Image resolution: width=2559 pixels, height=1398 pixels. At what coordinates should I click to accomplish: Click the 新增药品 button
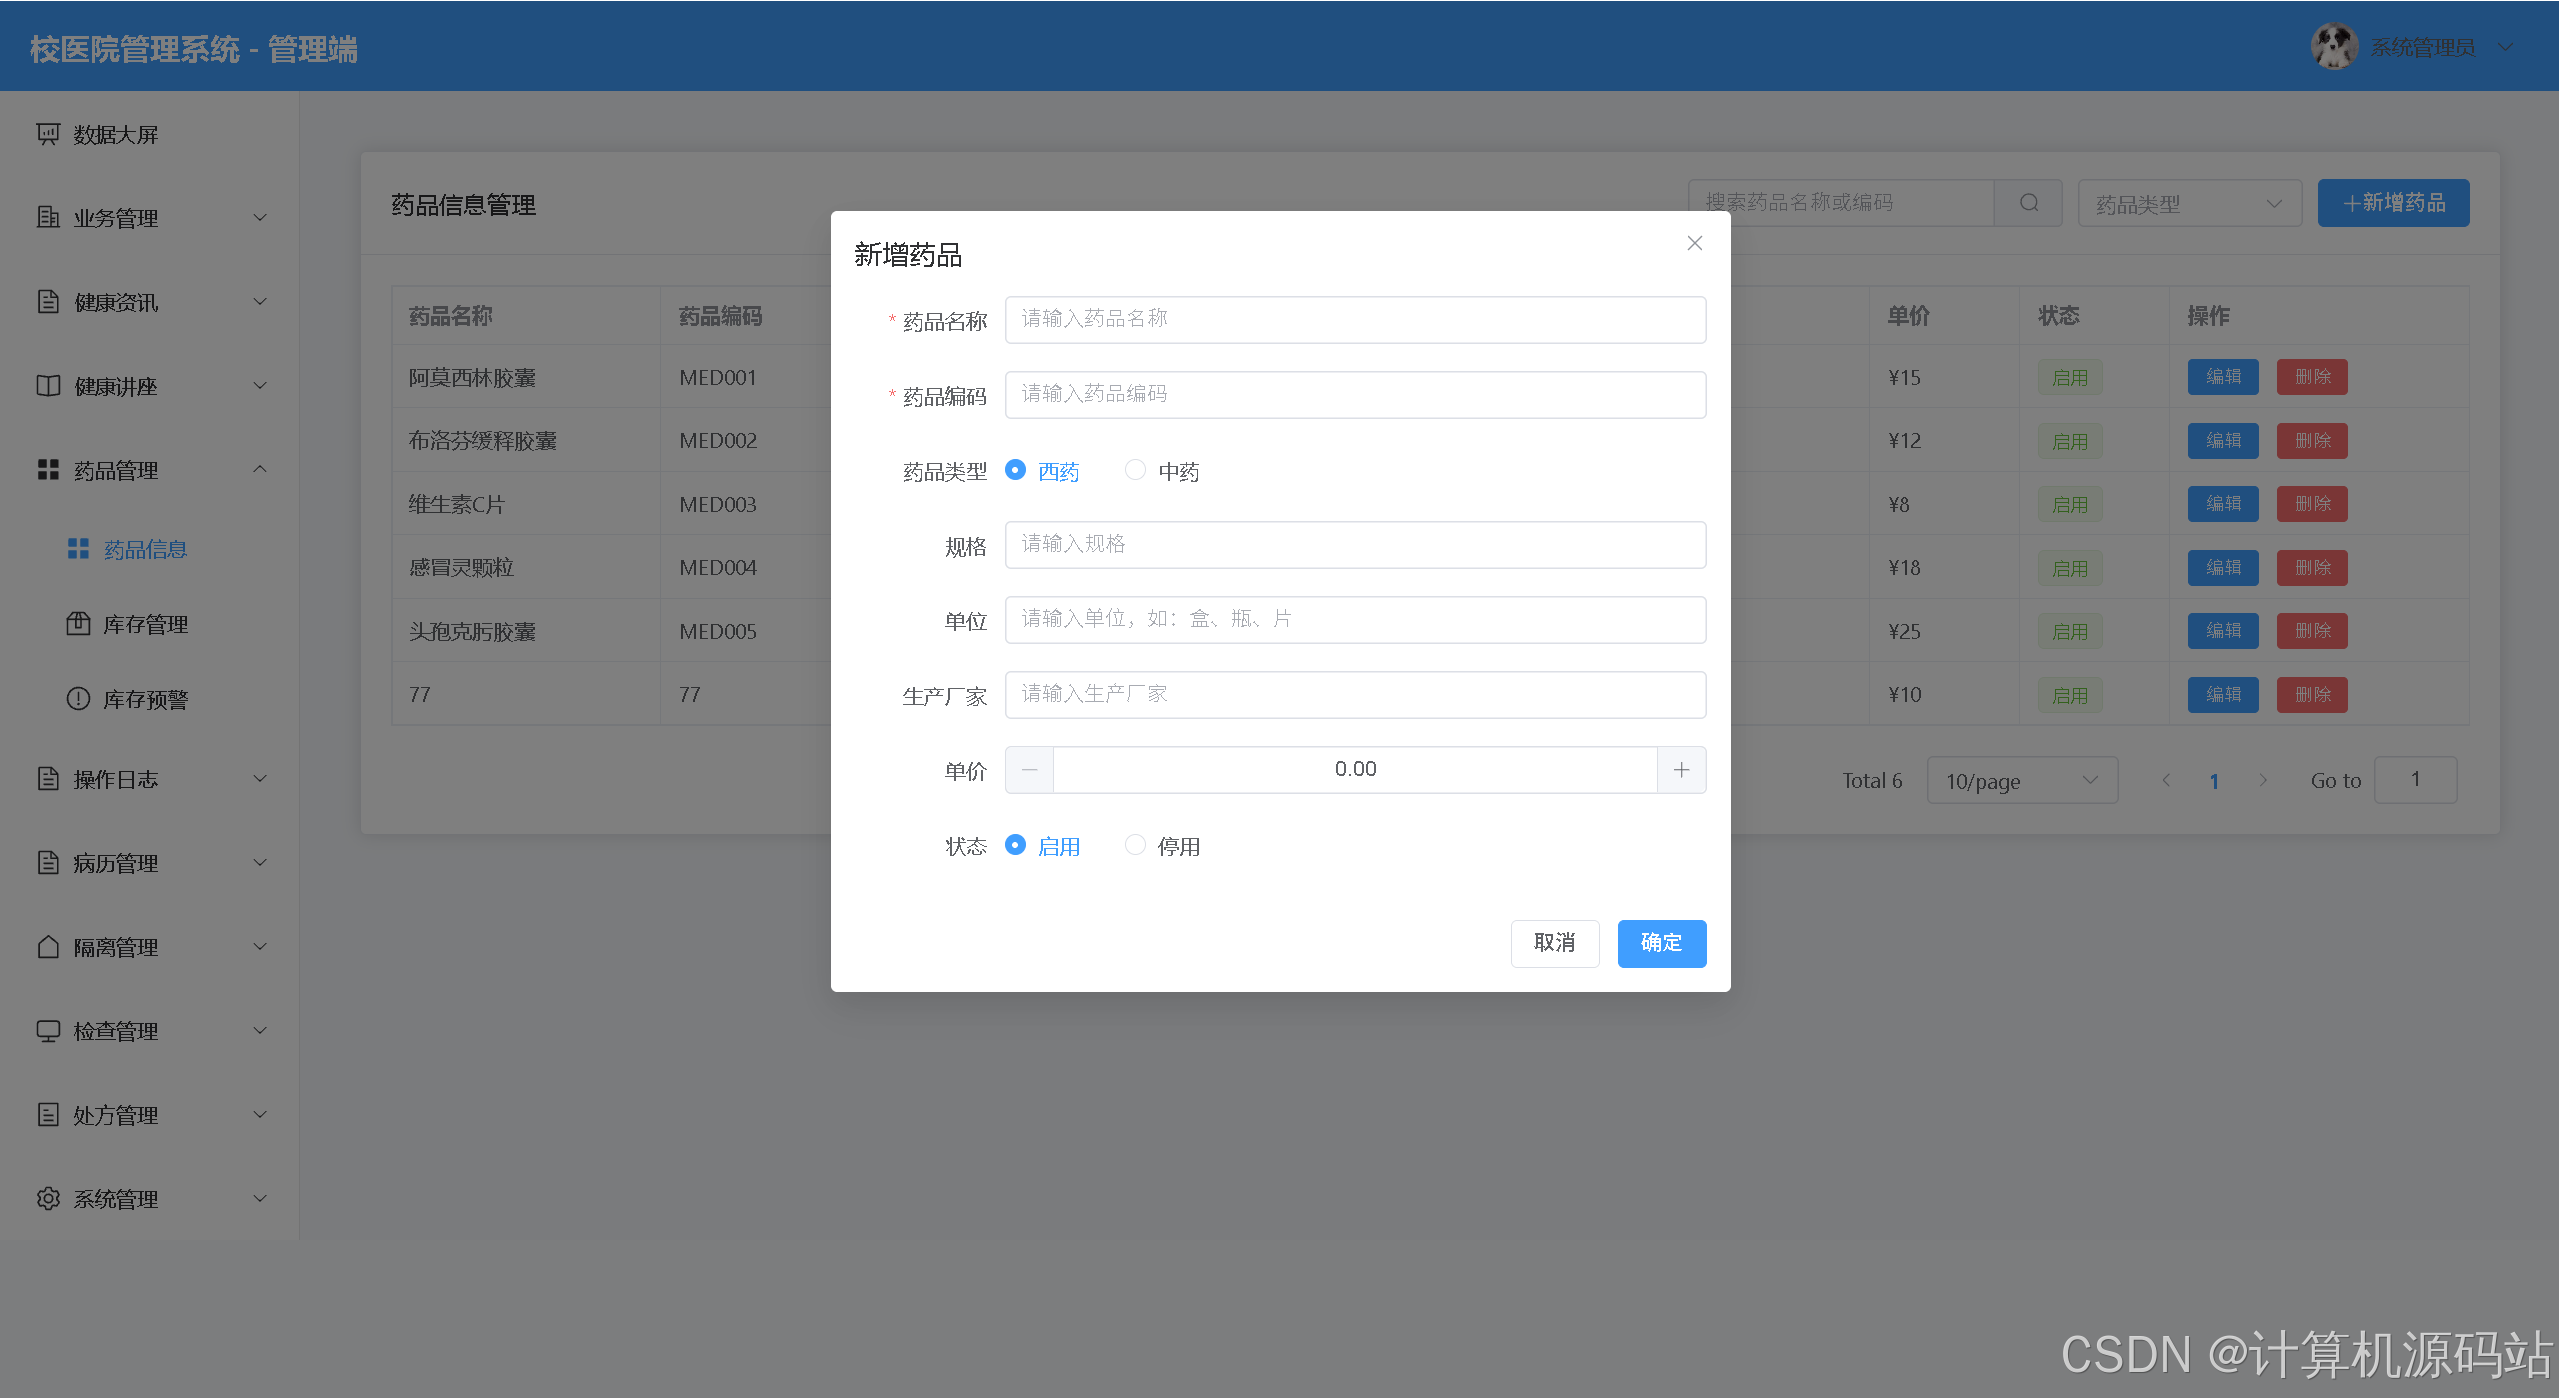(2394, 203)
